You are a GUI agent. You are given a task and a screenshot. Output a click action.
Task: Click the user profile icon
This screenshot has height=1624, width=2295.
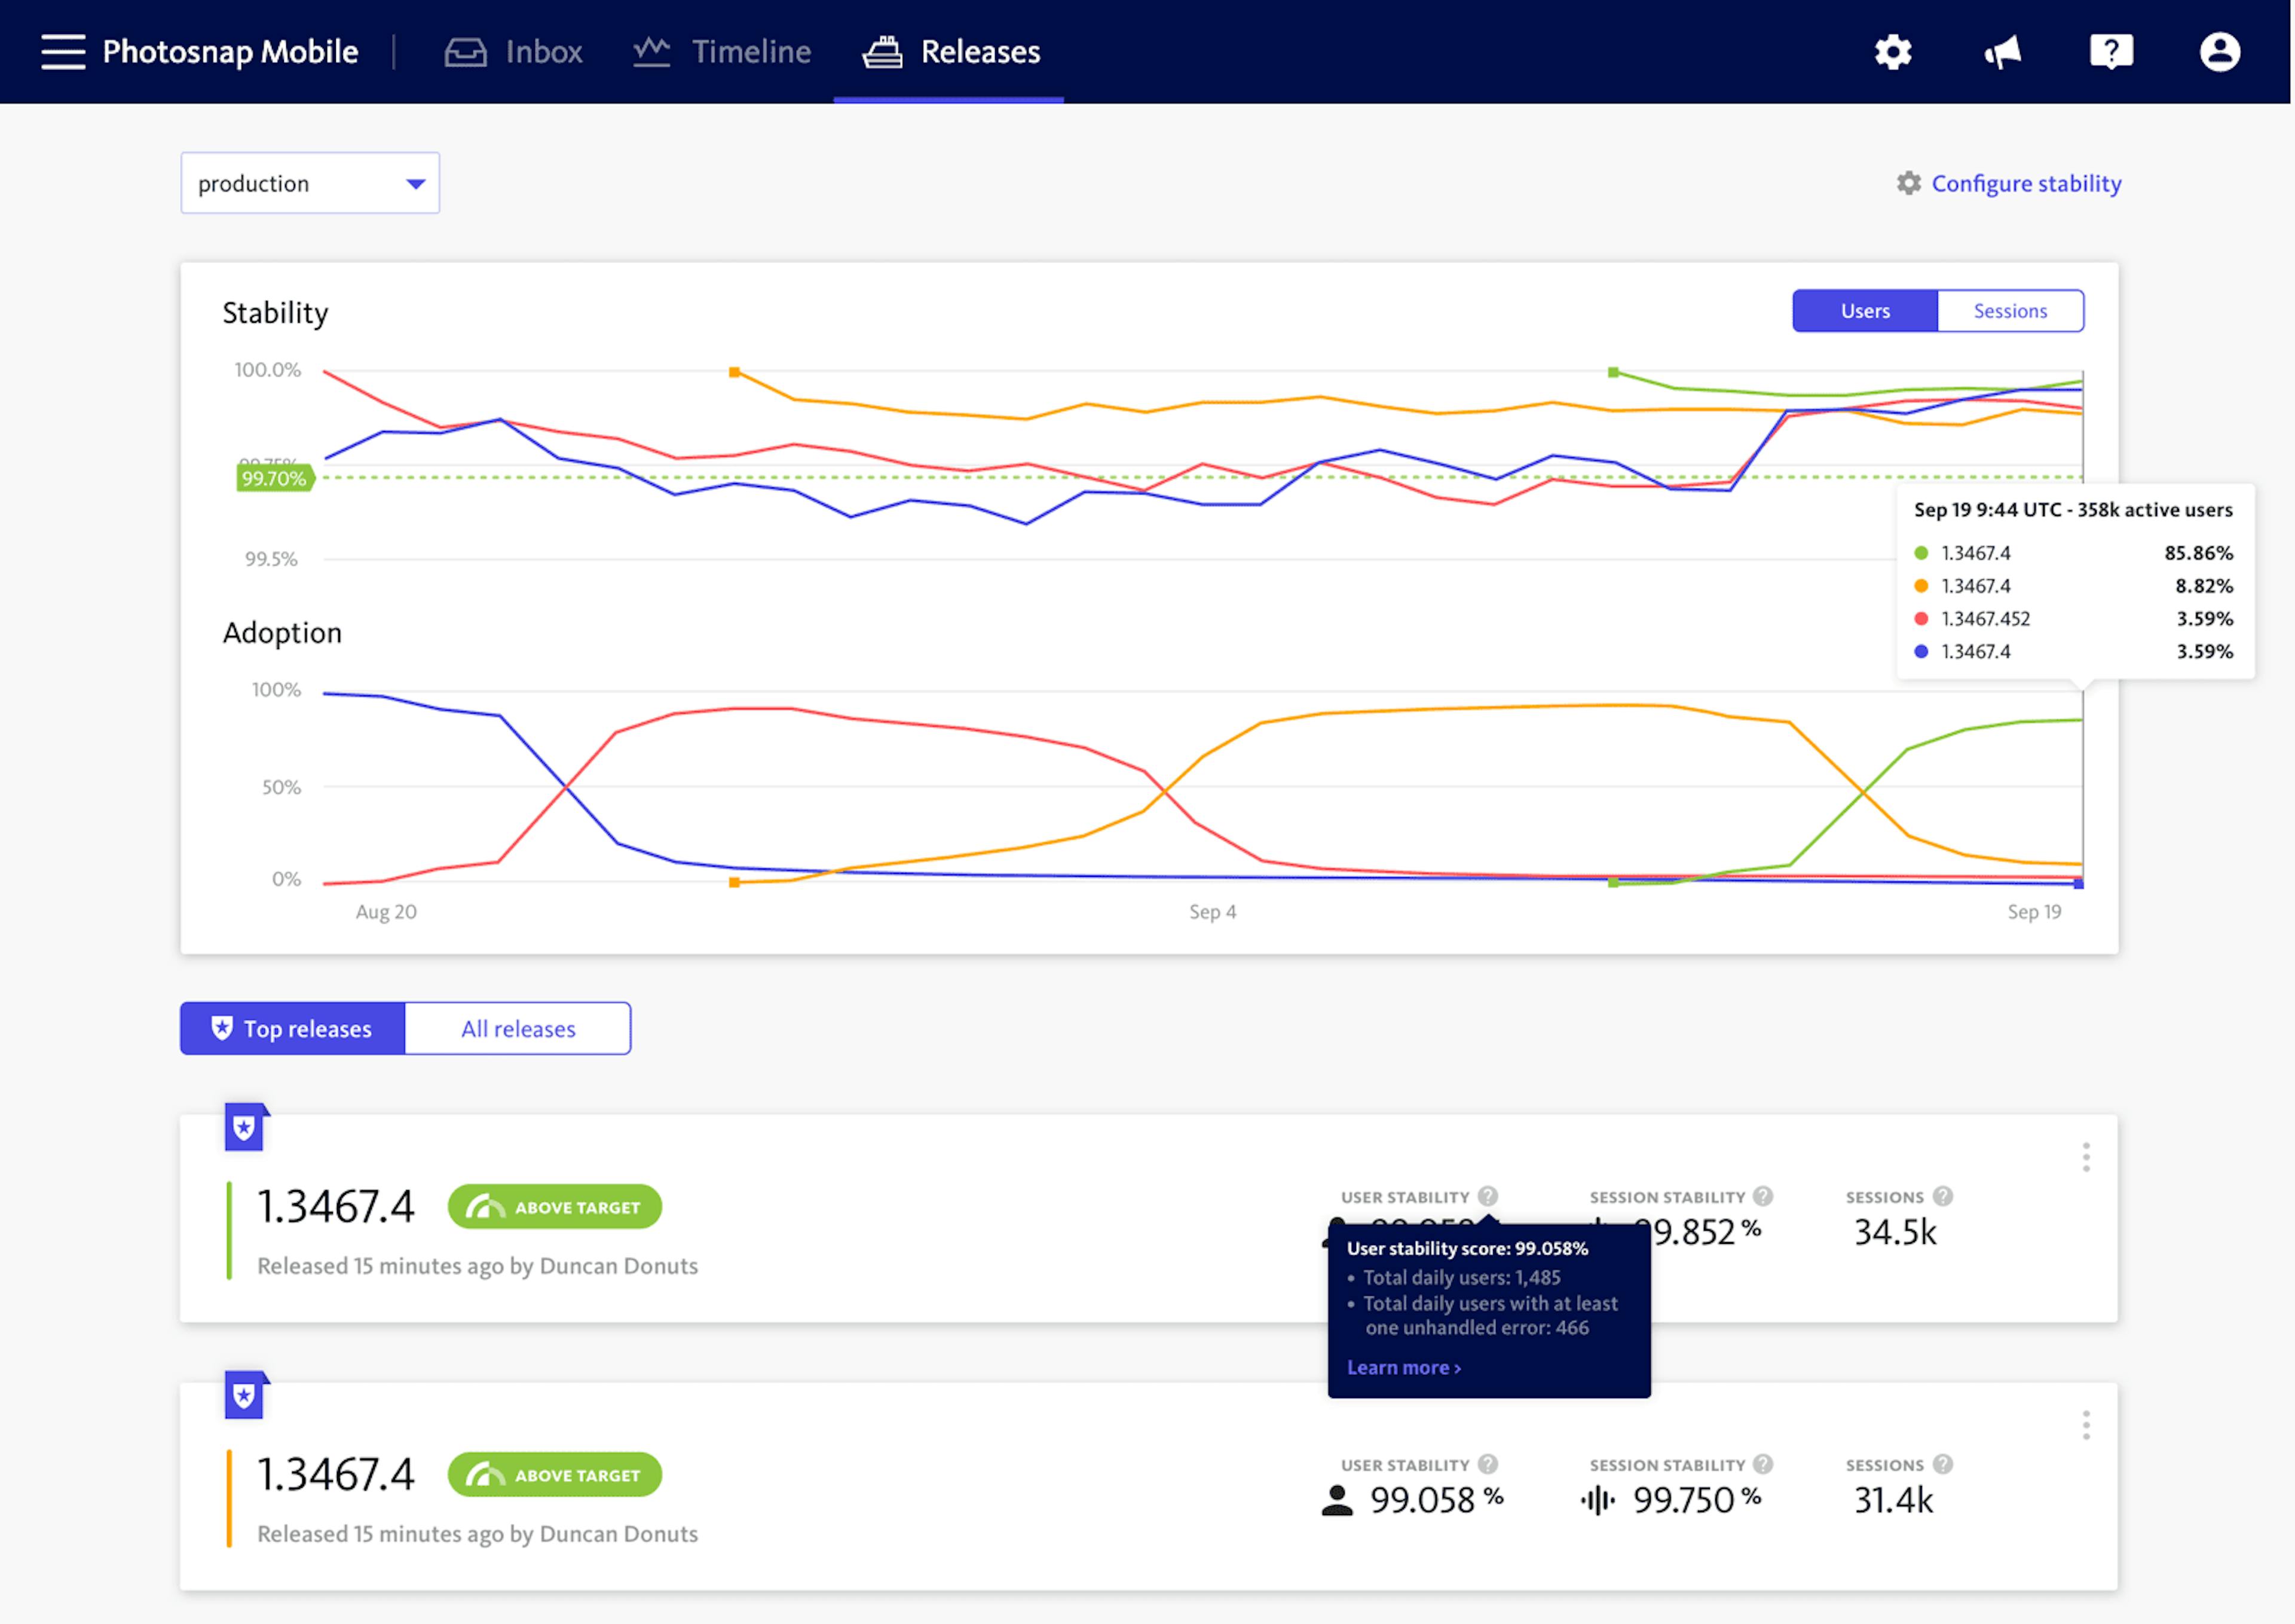tap(2220, 49)
